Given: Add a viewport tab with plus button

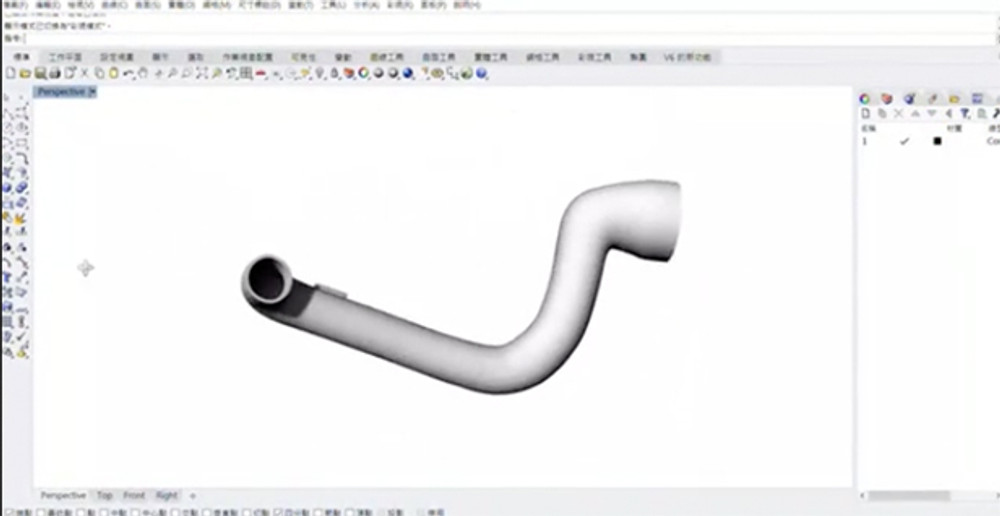Looking at the screenshot, I should [x=193, y=496].
